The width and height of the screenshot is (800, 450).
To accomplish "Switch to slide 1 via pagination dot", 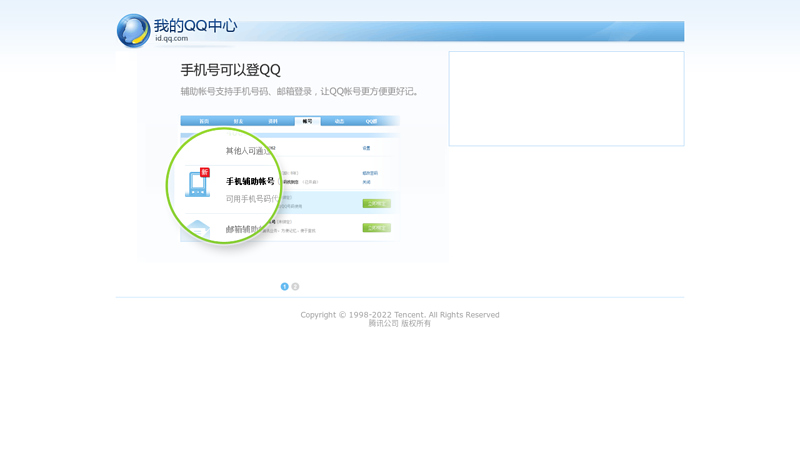I will 285,287.
